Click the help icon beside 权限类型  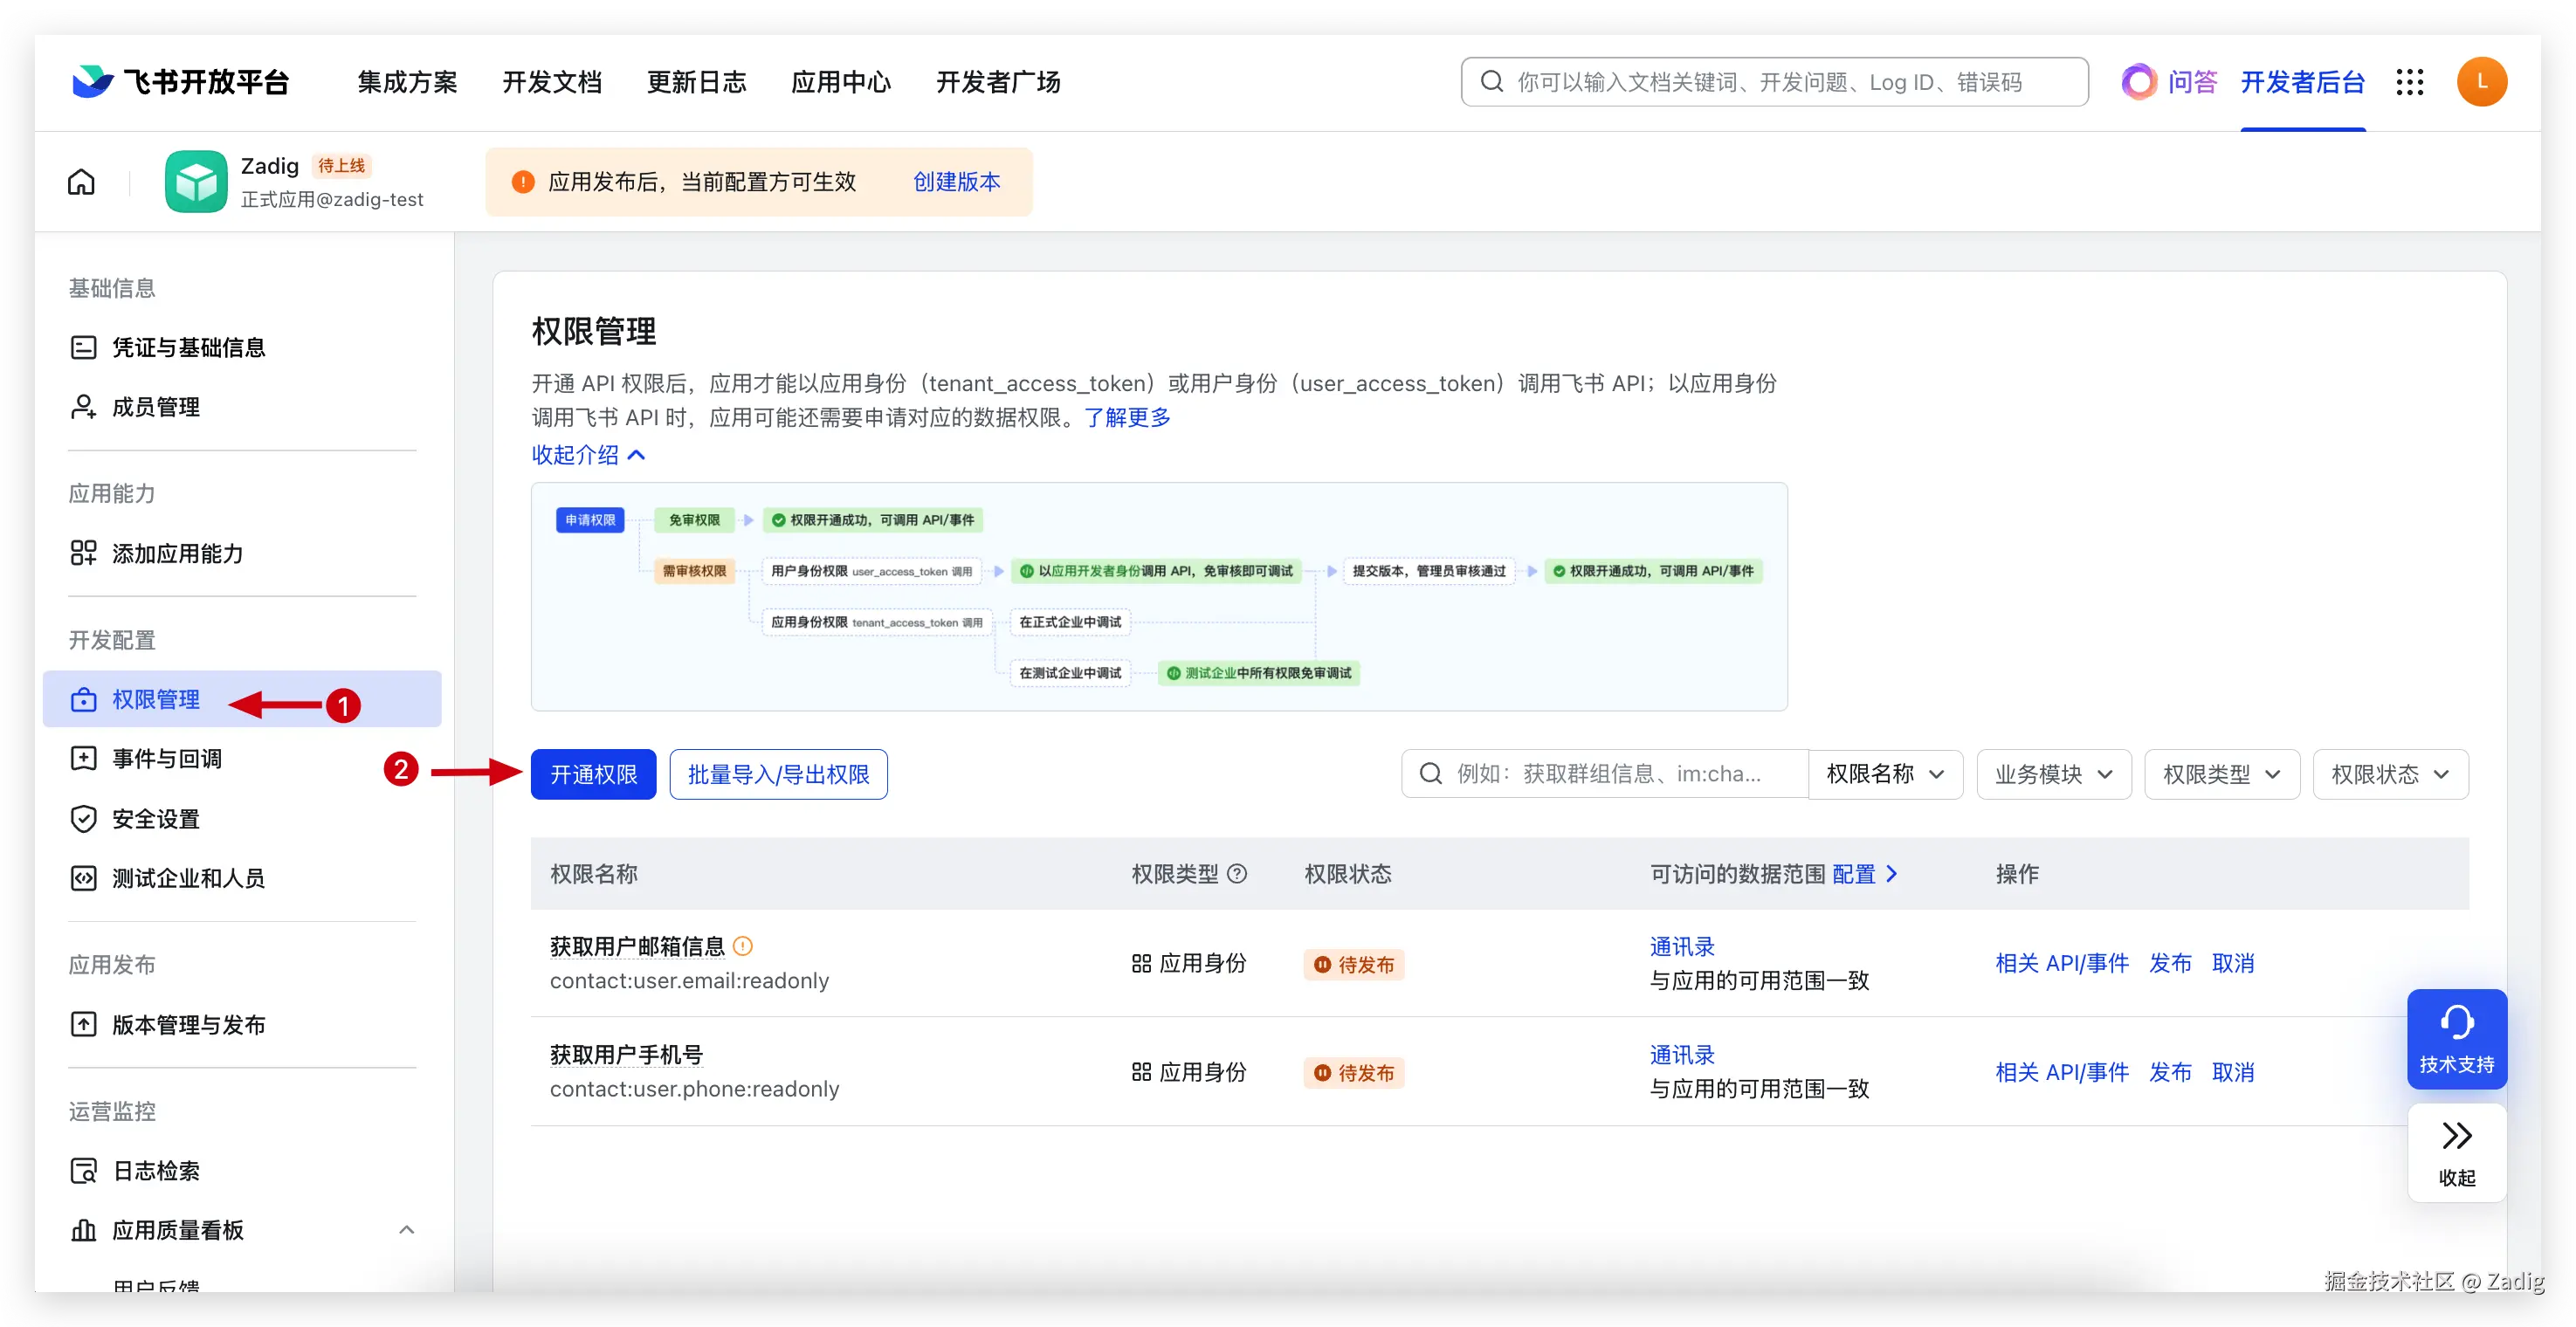(1237, 874)
